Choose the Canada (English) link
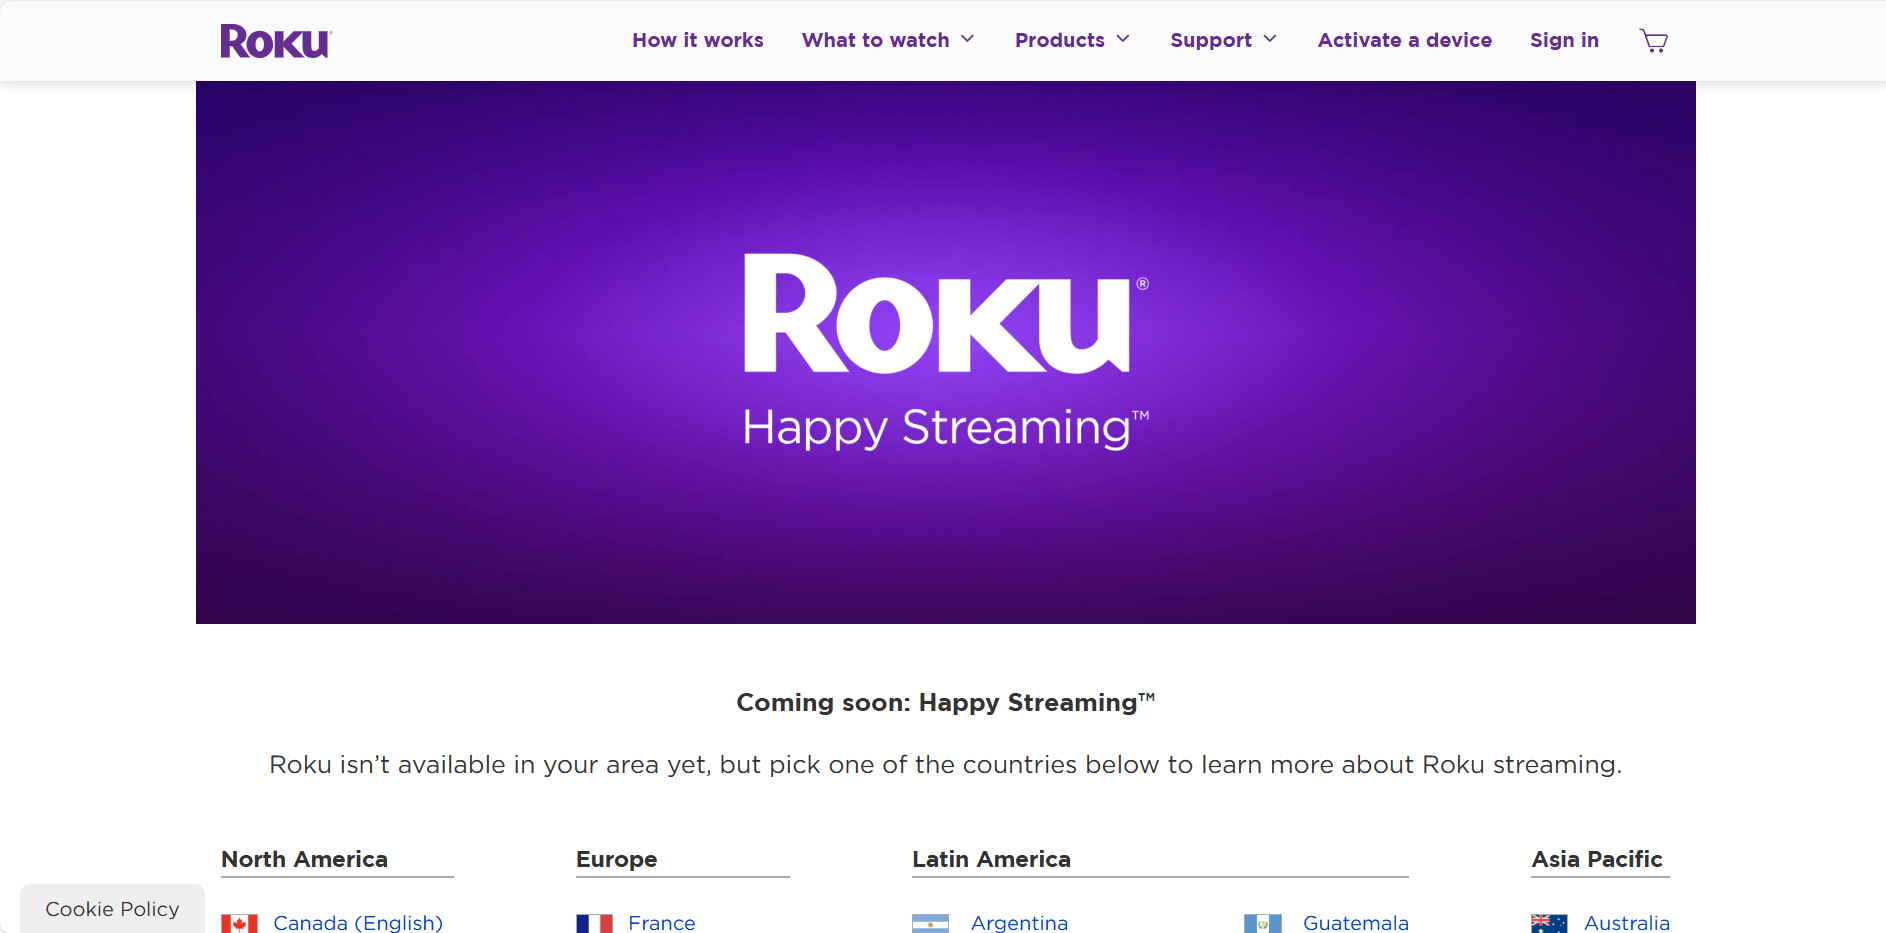The width and height of the screenshot is (1886, 933). tap(358, 922)
